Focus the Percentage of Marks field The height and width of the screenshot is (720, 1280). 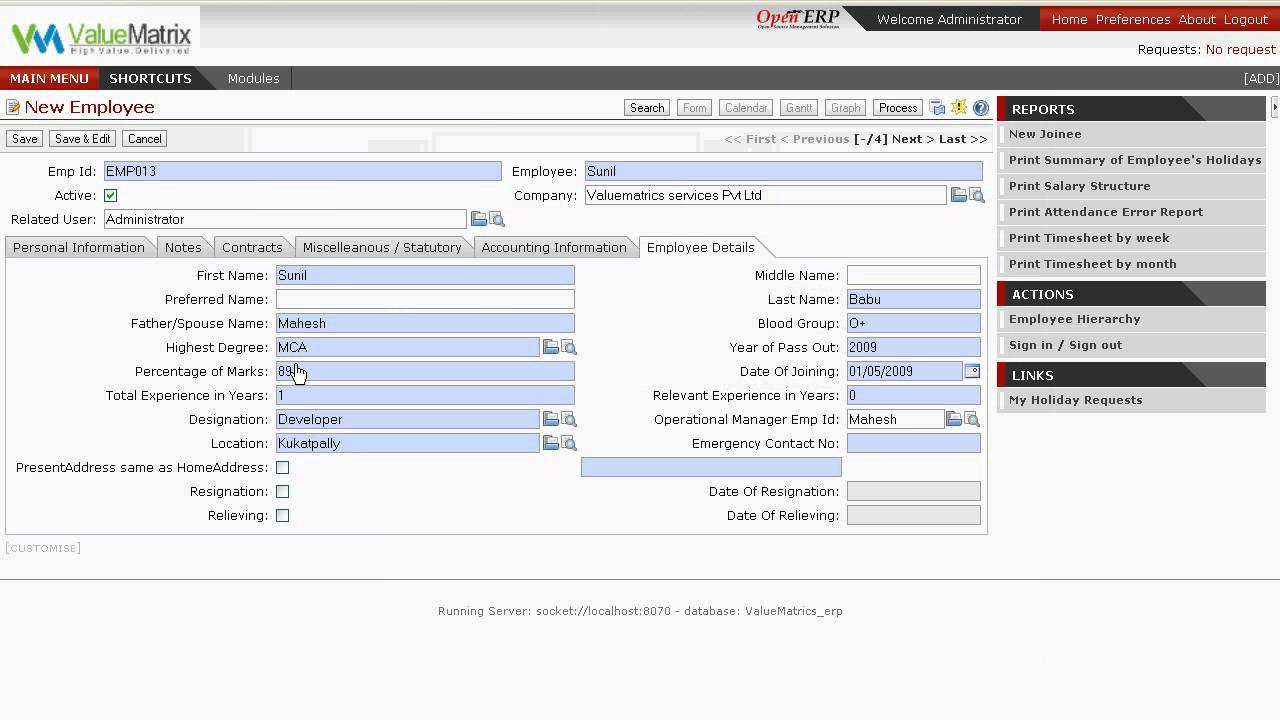[x=425, y=371]
